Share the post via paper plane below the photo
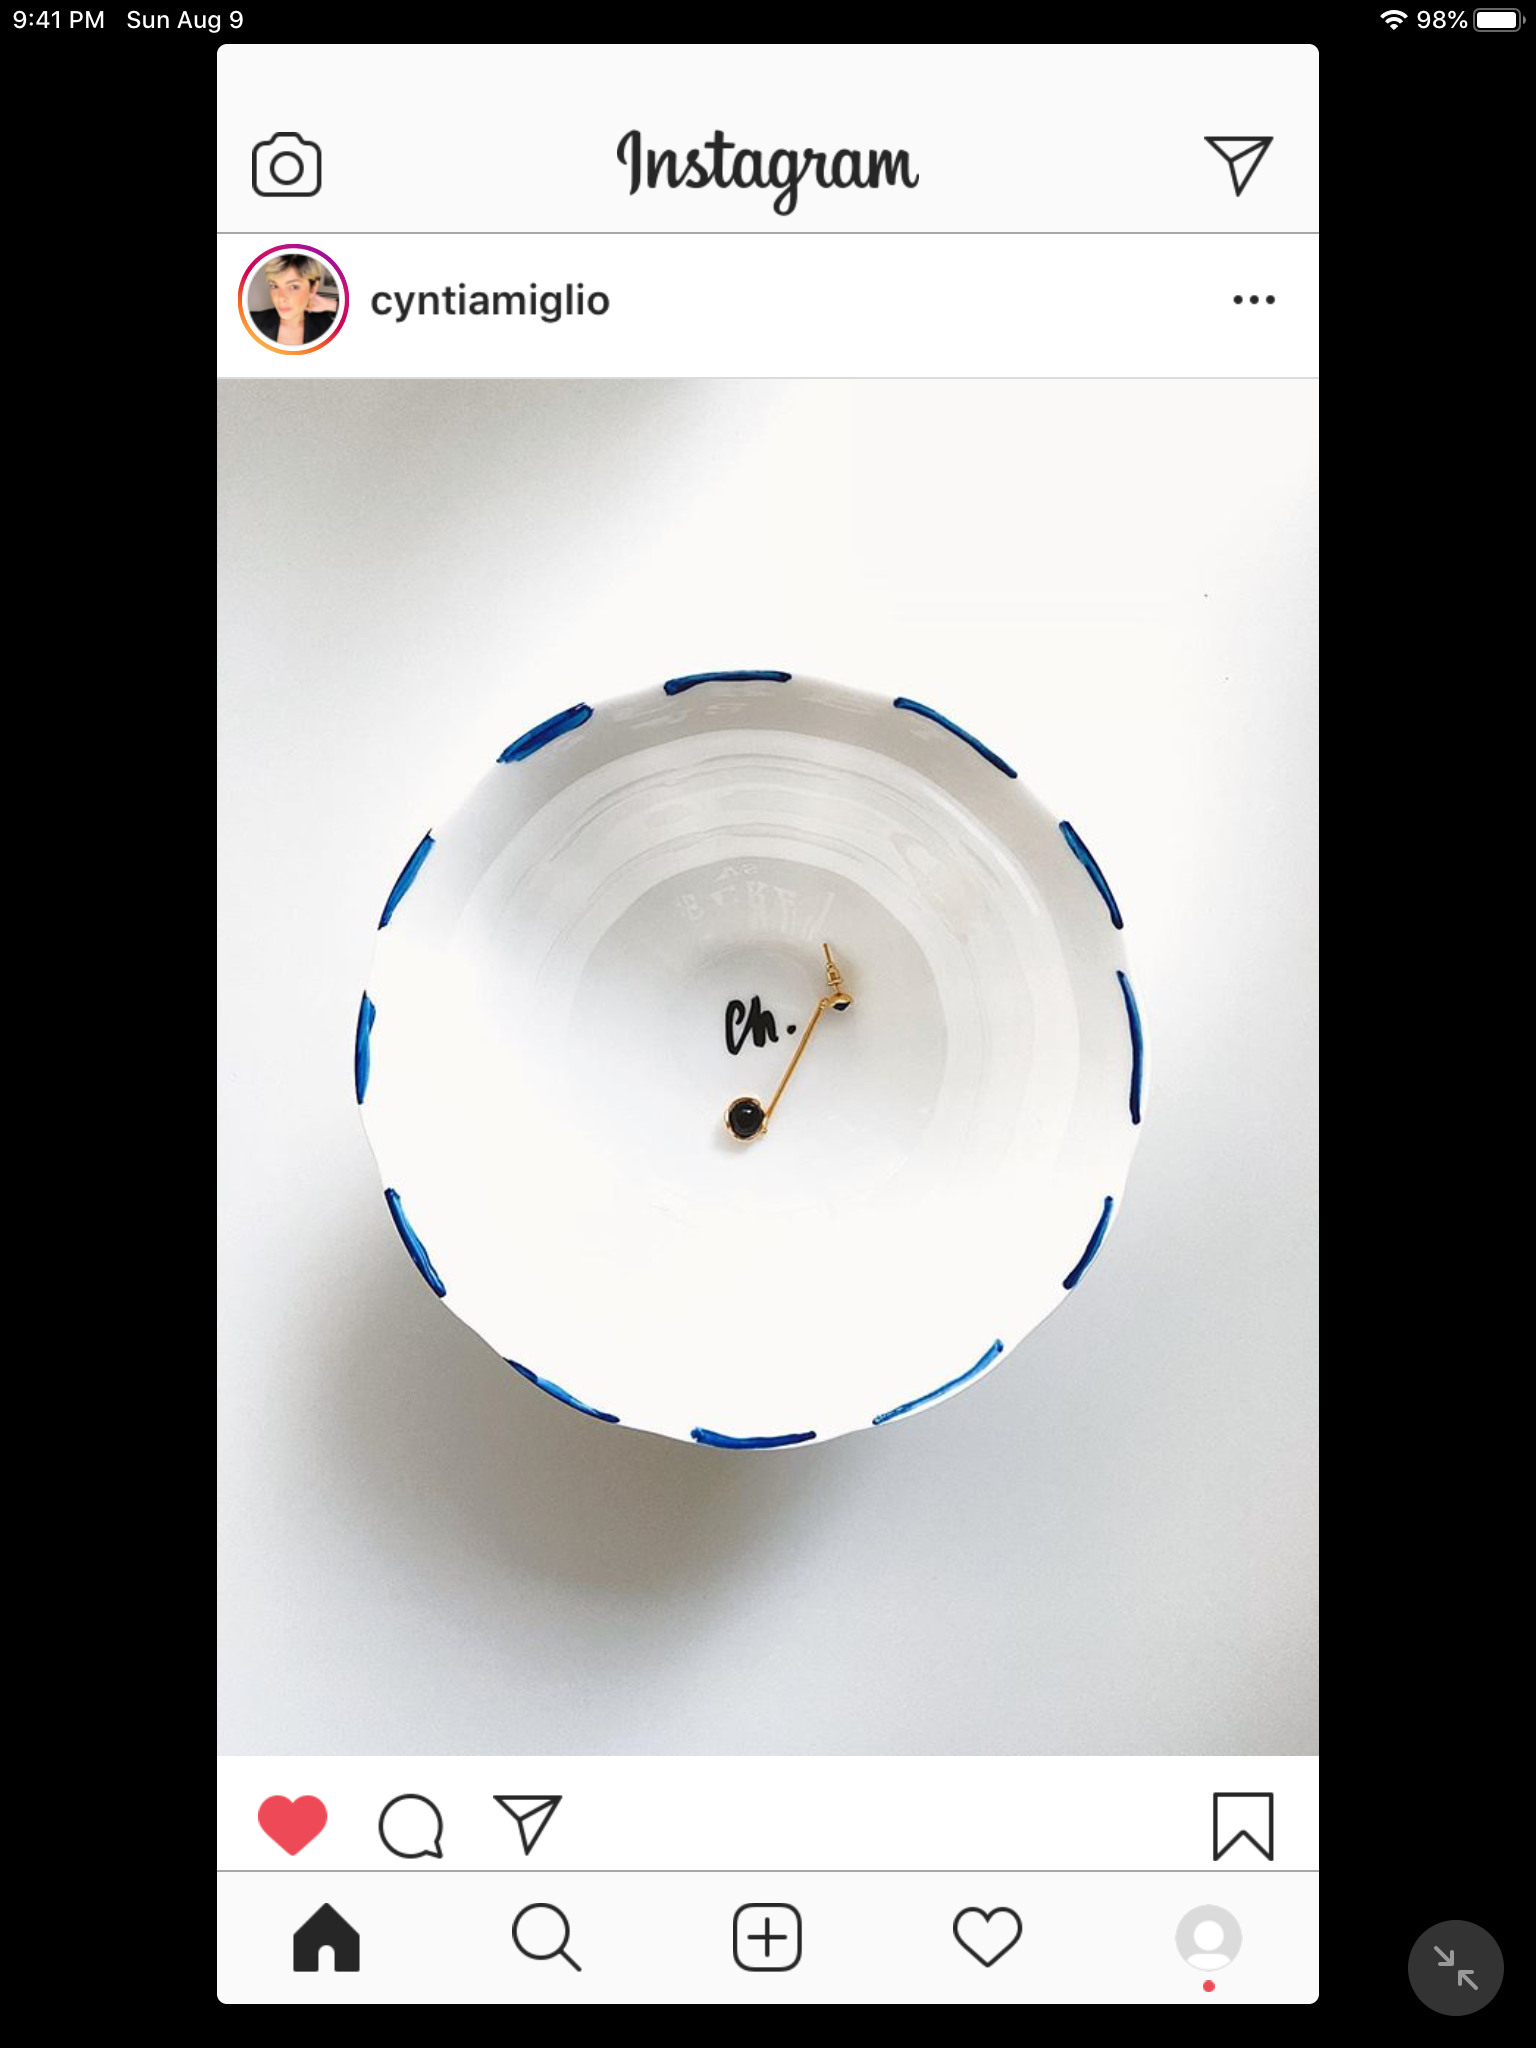1536x2048 pixels. point(527,1824)
